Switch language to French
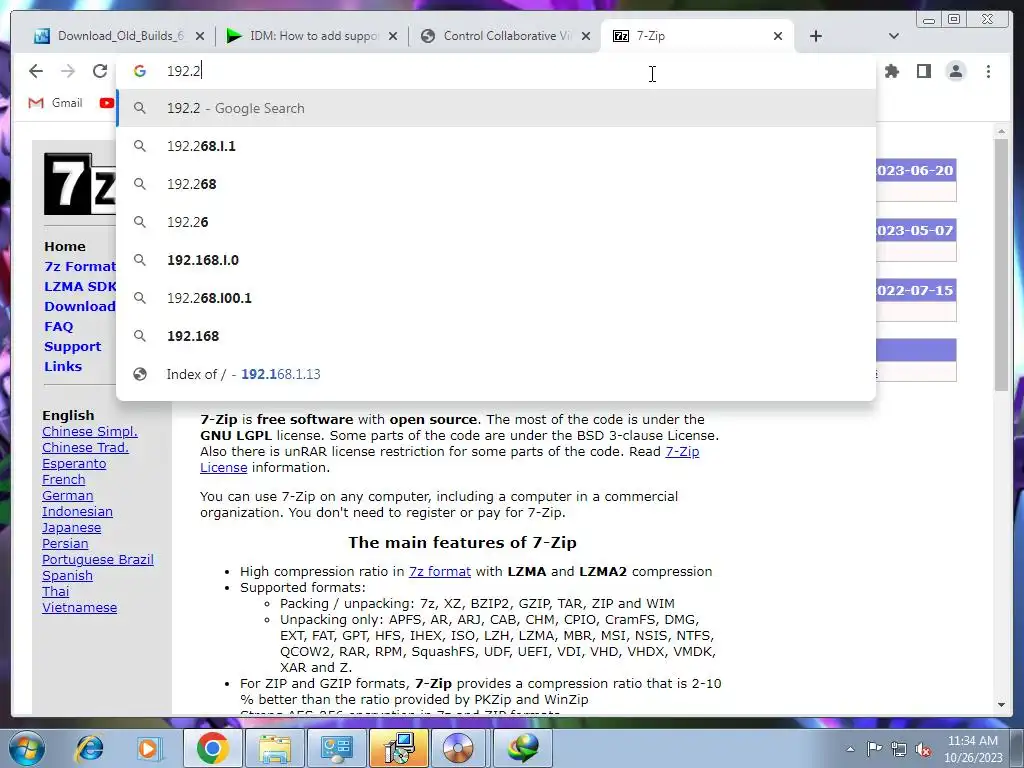This screenshot has height=768, width=1024. click(x=63, y=480)
